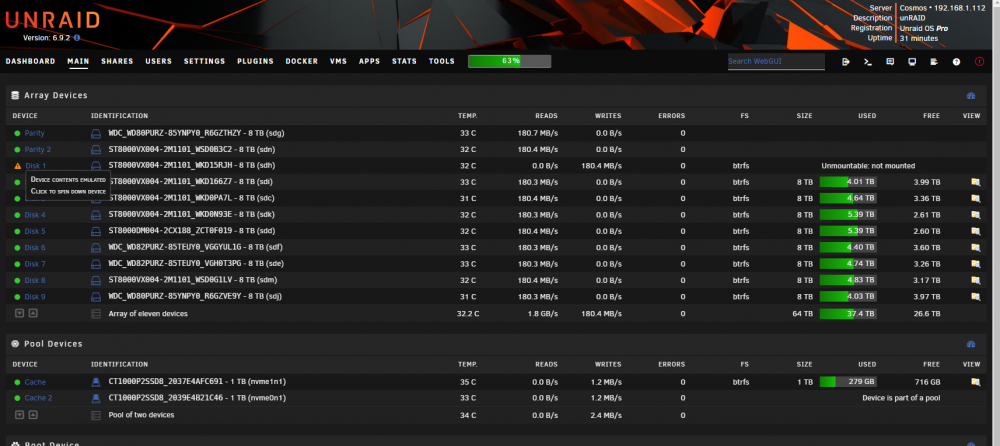This screenshot has width=1000, height=446.
Task: Click the down-arrow button in the pool totals row
Action: 20,415
